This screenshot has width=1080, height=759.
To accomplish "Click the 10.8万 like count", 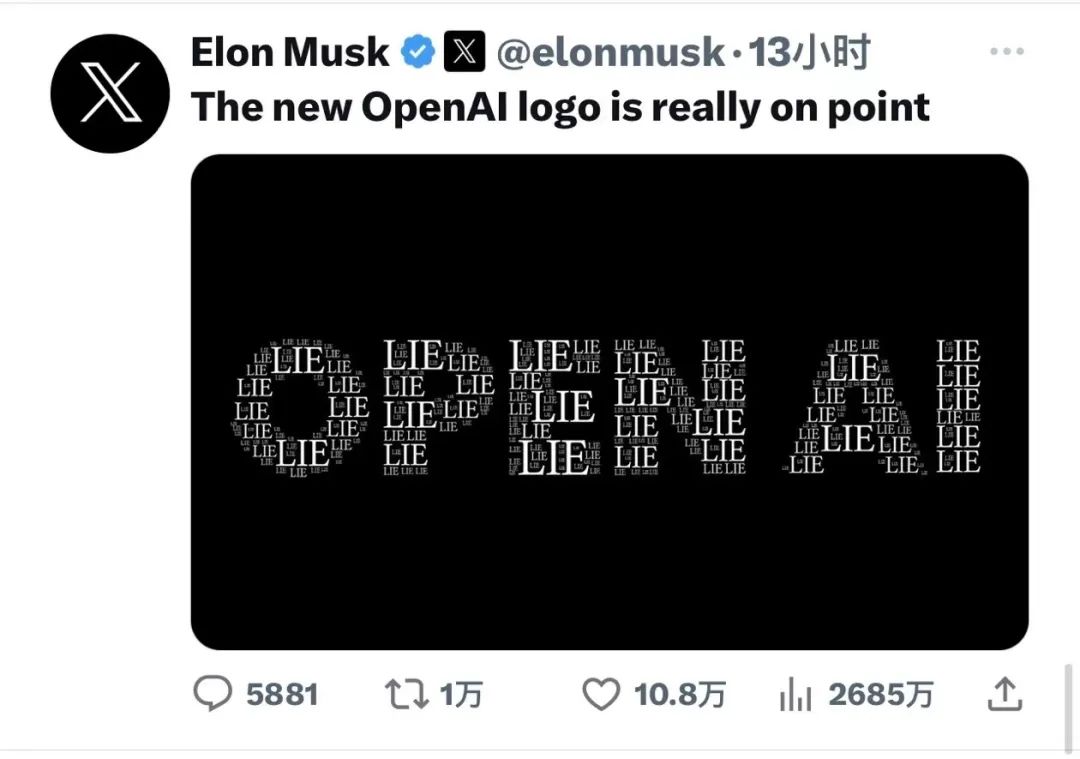I will (x=679, y=694).
